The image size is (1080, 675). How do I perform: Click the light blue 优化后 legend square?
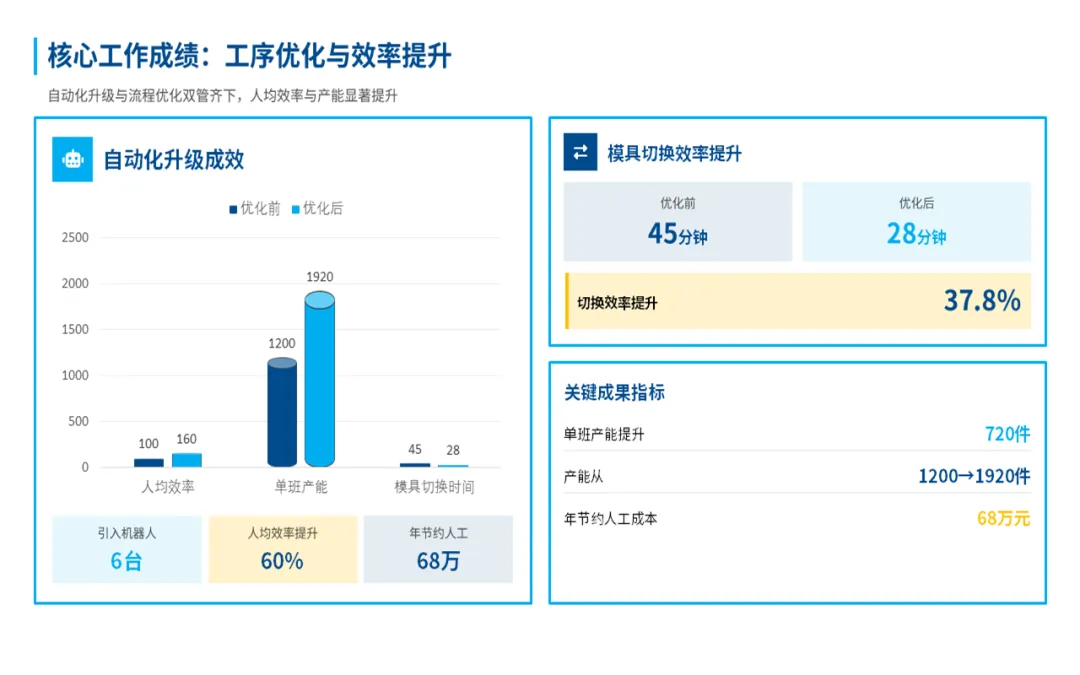point(295,209)
